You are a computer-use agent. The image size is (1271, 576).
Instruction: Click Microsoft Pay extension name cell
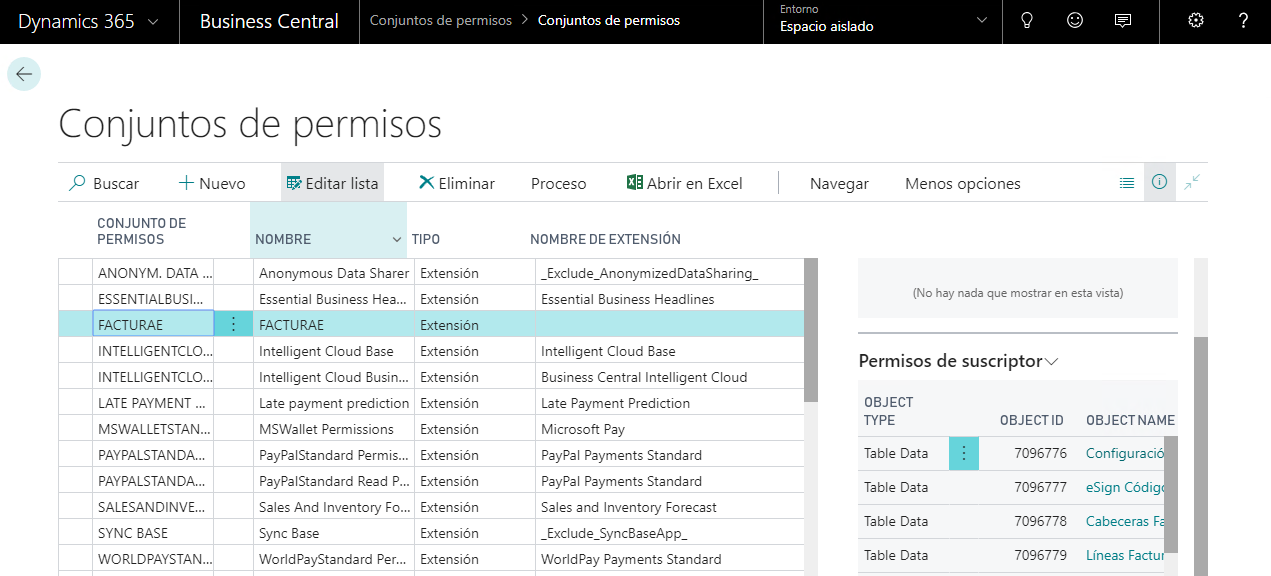(669, 428)
